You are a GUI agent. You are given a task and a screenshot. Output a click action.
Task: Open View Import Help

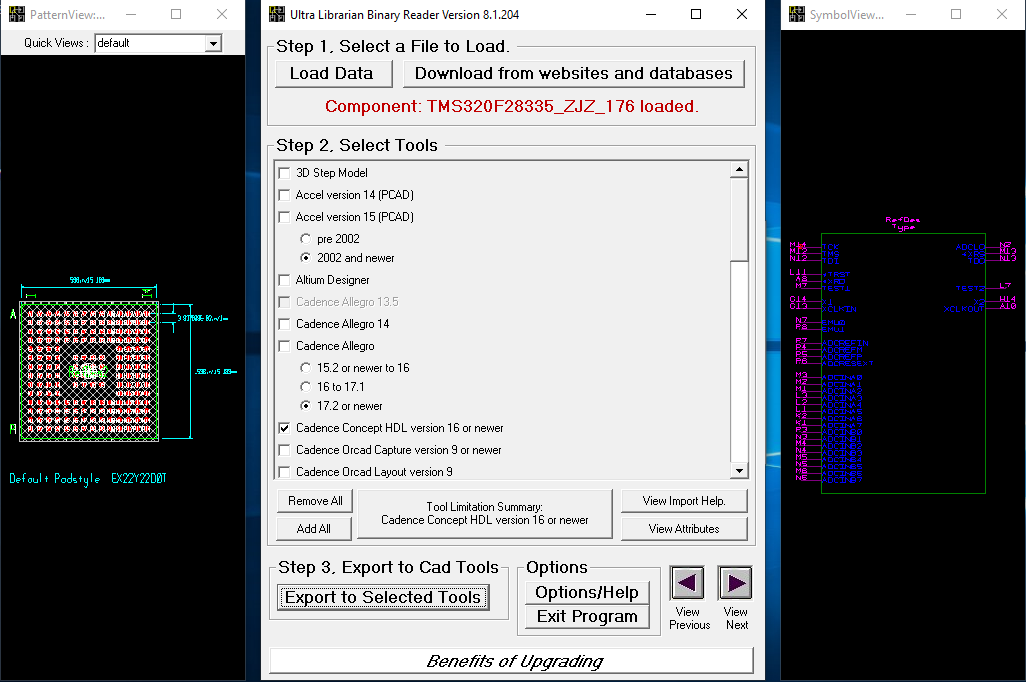click(x=684, y=501)
